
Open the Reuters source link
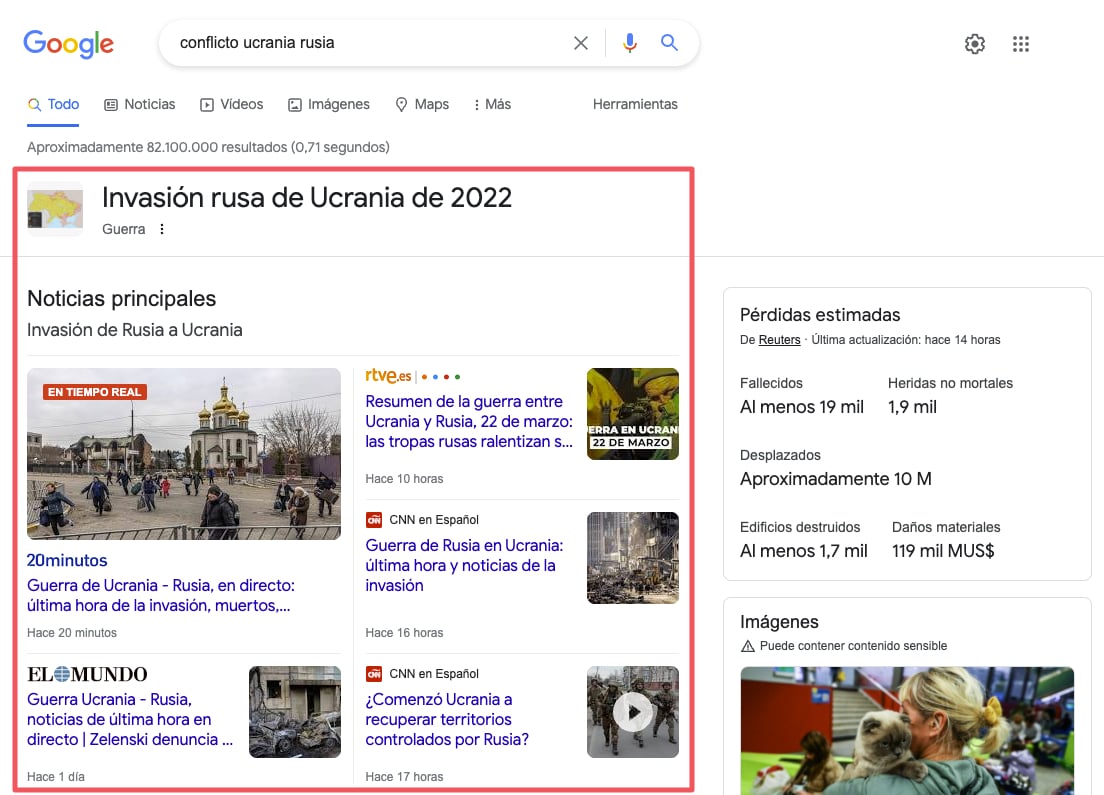coord(779,339)
